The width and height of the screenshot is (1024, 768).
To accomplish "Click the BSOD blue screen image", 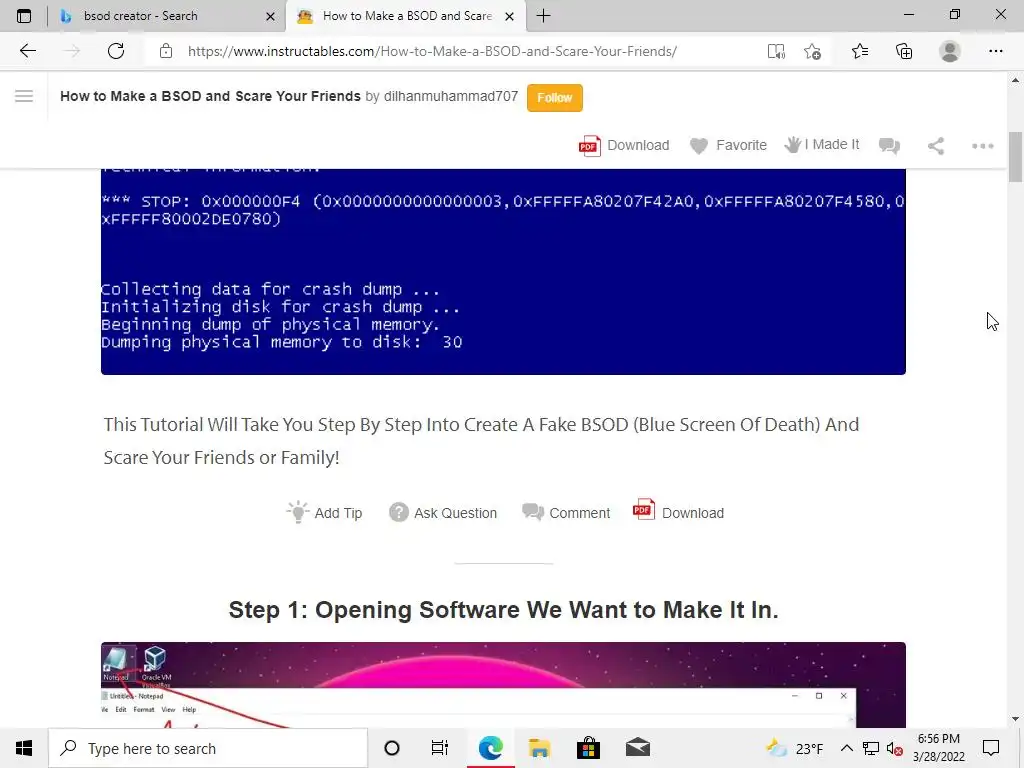I will 503,271.
